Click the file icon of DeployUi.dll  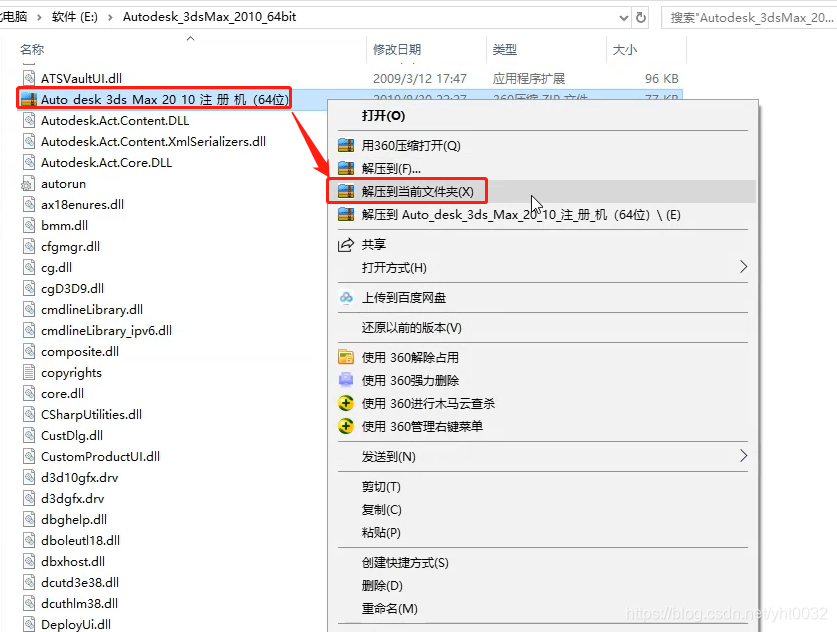pos(29,624)
